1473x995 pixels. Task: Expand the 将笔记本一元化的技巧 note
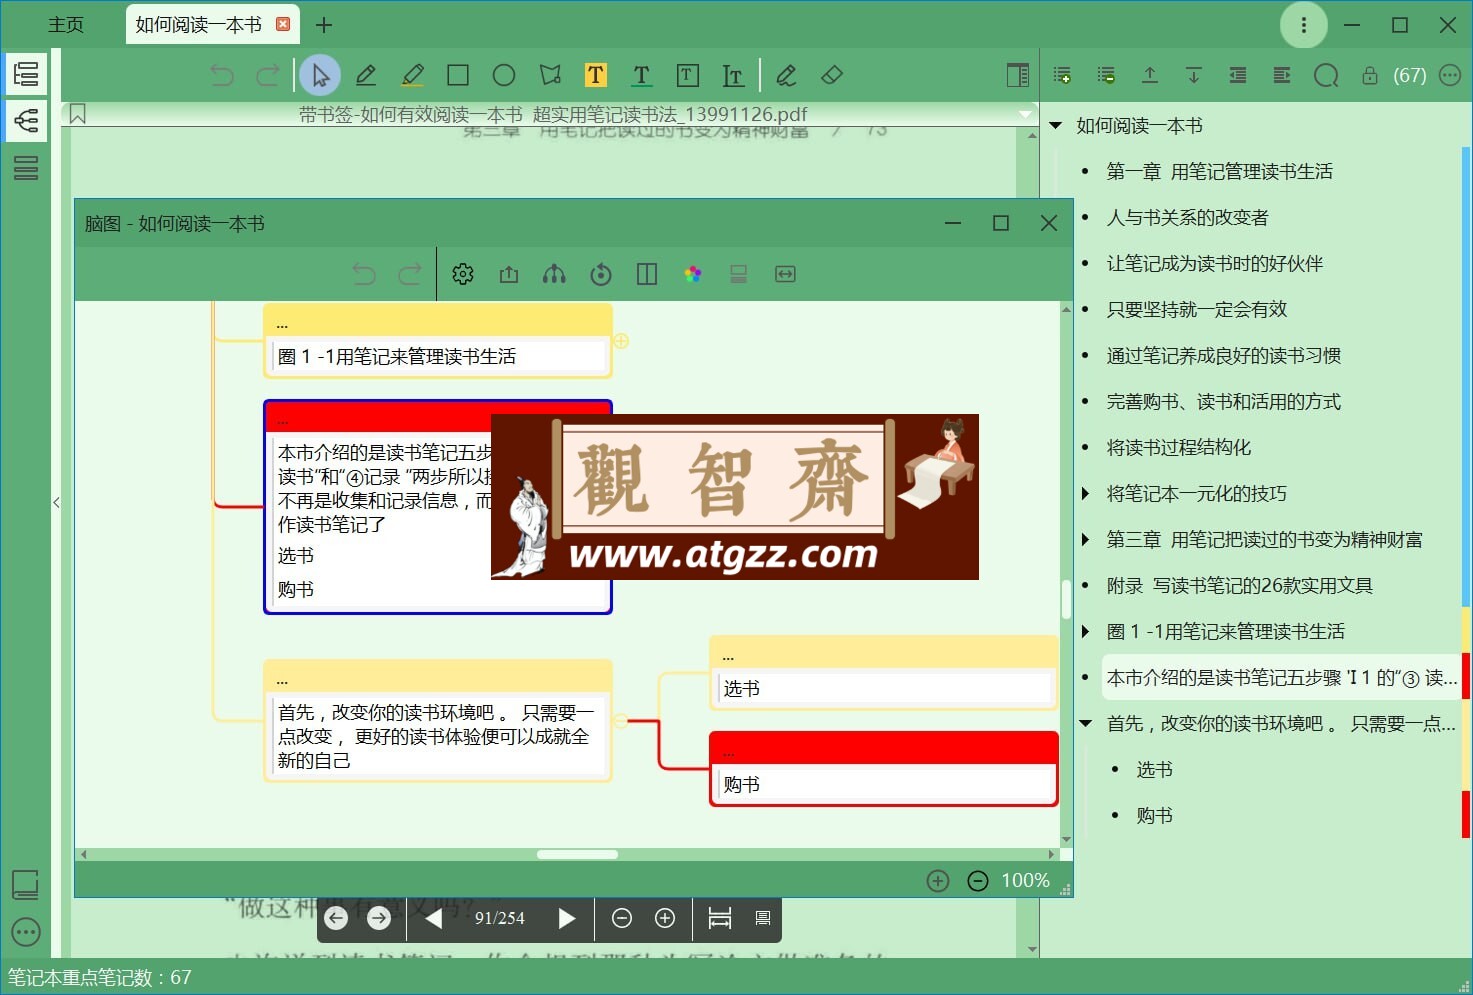click(1086, 493)
